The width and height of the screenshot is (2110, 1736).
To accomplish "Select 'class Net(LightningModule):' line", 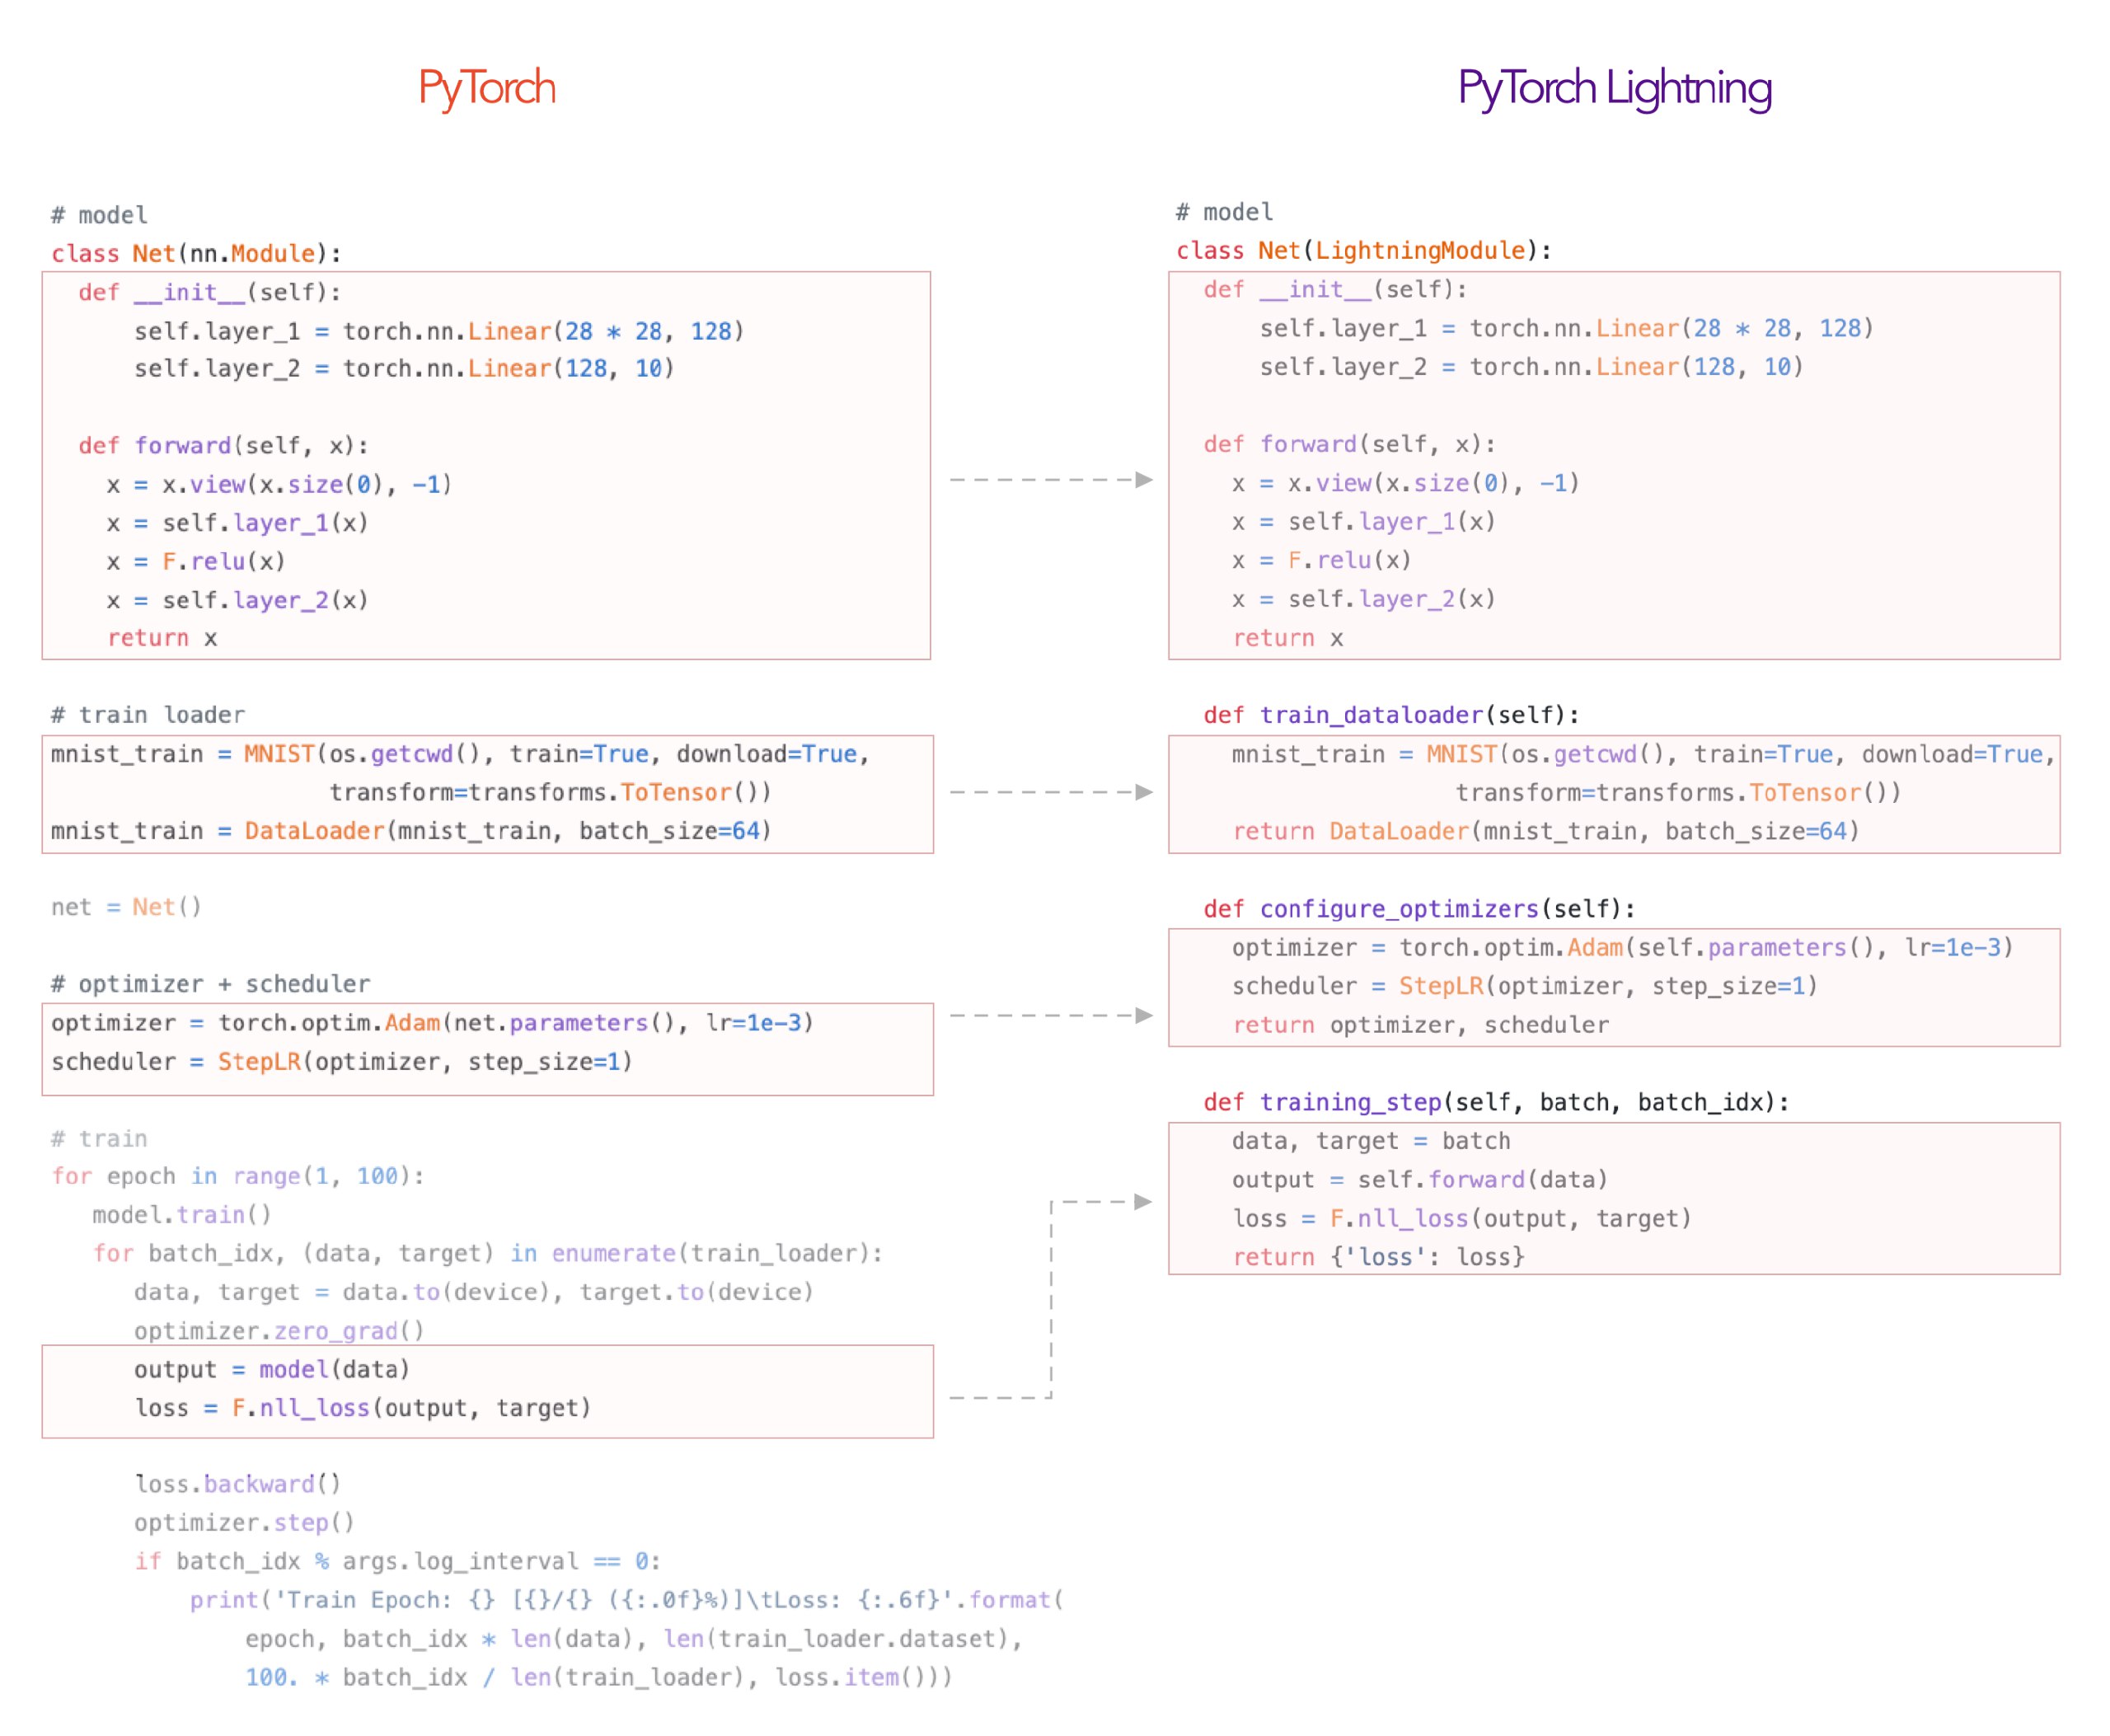I will (1363, 250).
